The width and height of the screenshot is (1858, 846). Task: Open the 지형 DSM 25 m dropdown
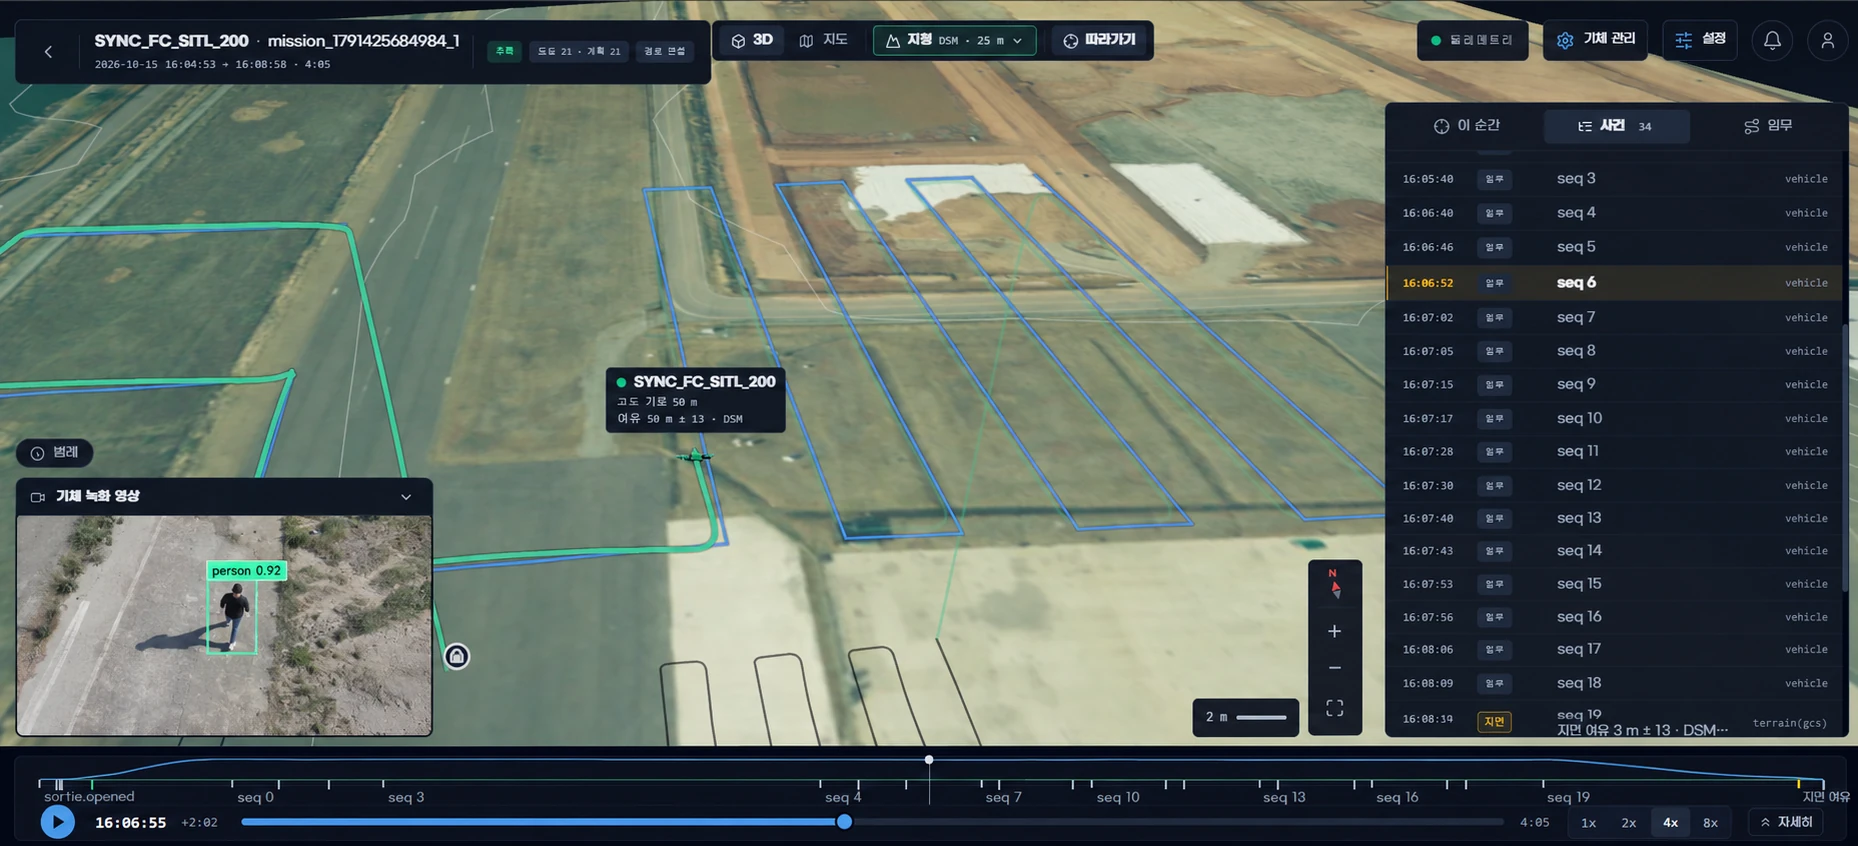point(954,41)
